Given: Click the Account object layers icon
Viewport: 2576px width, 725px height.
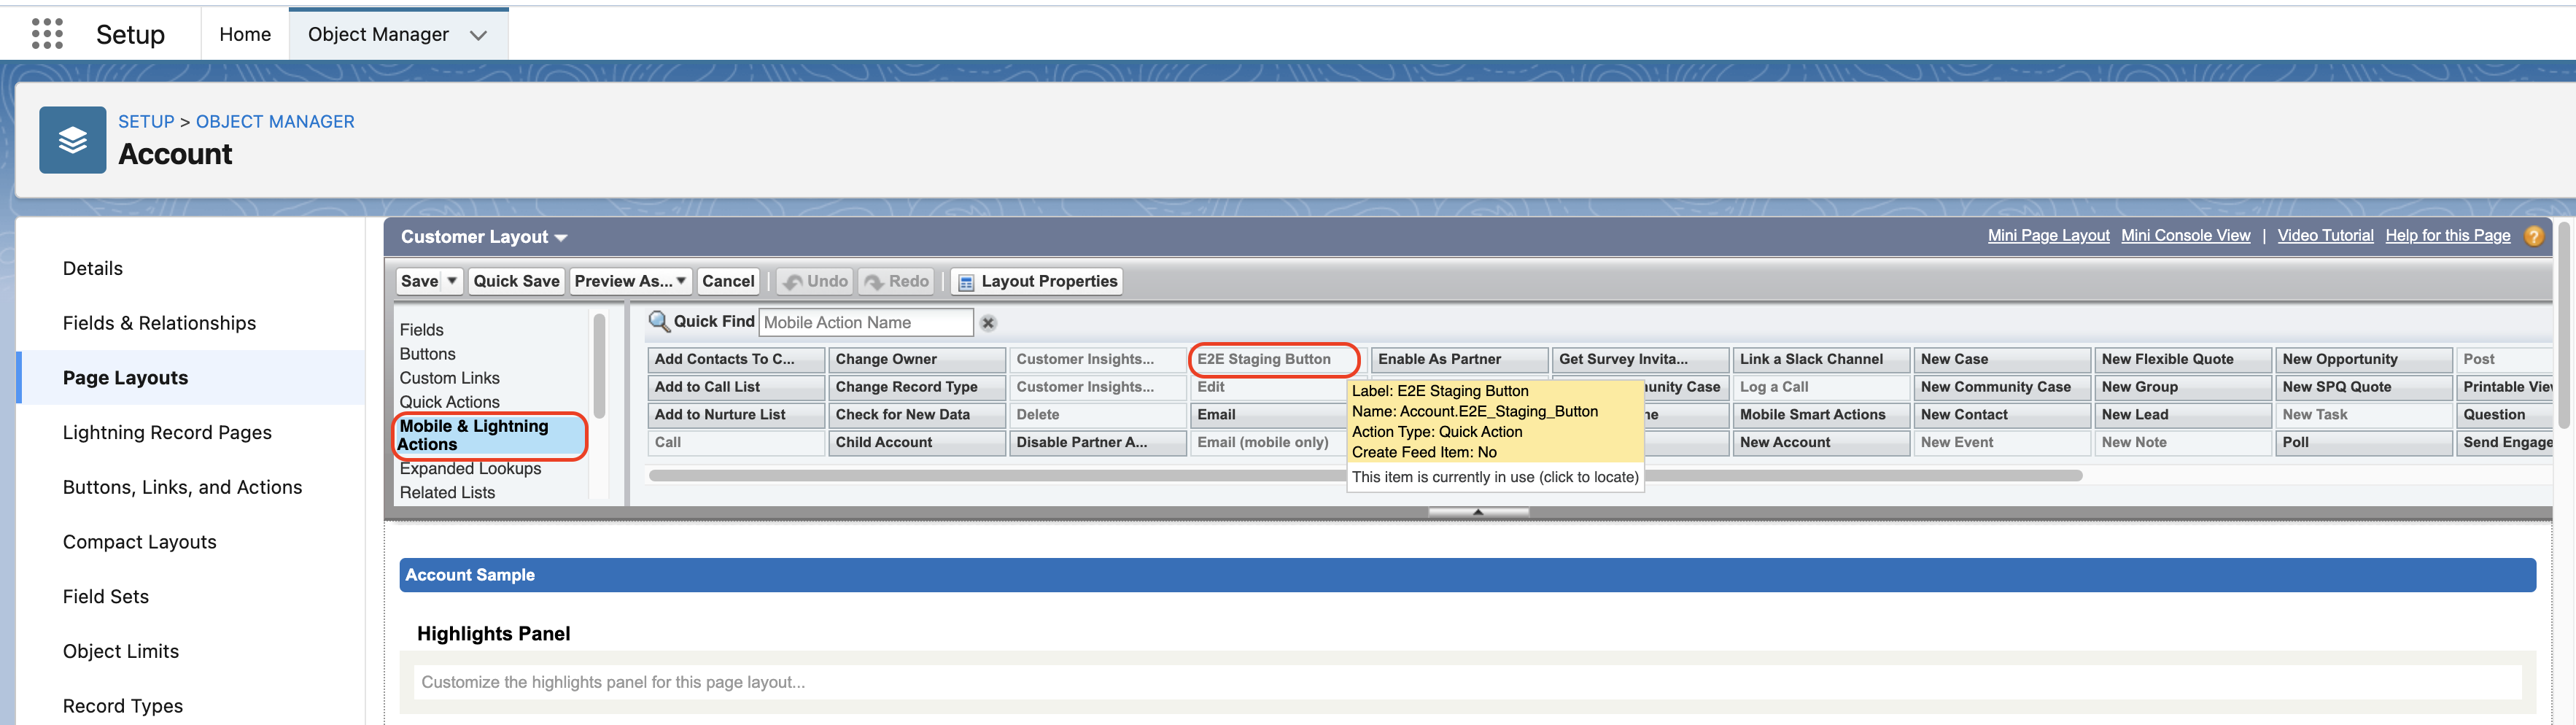Looking at the screenshot, I should 72,140.
